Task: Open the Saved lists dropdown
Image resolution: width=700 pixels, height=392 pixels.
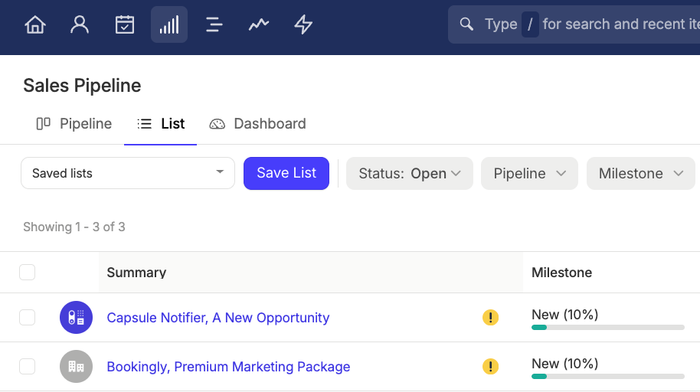Action: click(128, 173)
